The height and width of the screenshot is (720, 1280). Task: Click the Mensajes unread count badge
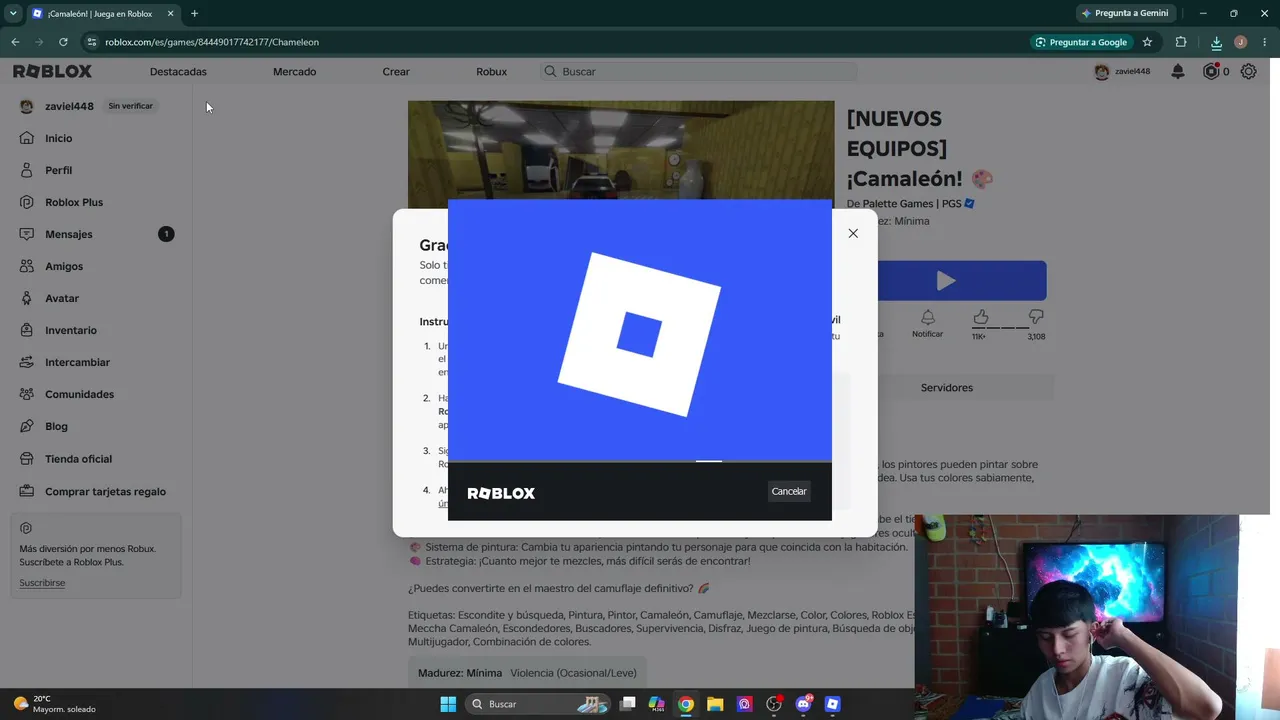(166, 234)
